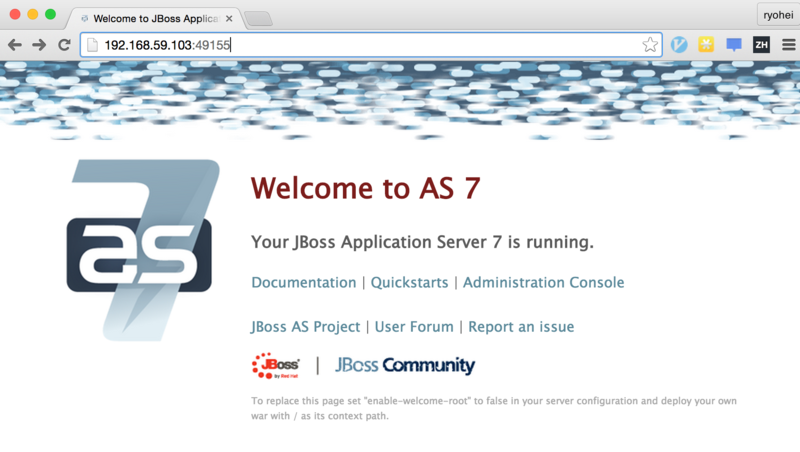Click the enable-welcome-root note text

(493, 408)
